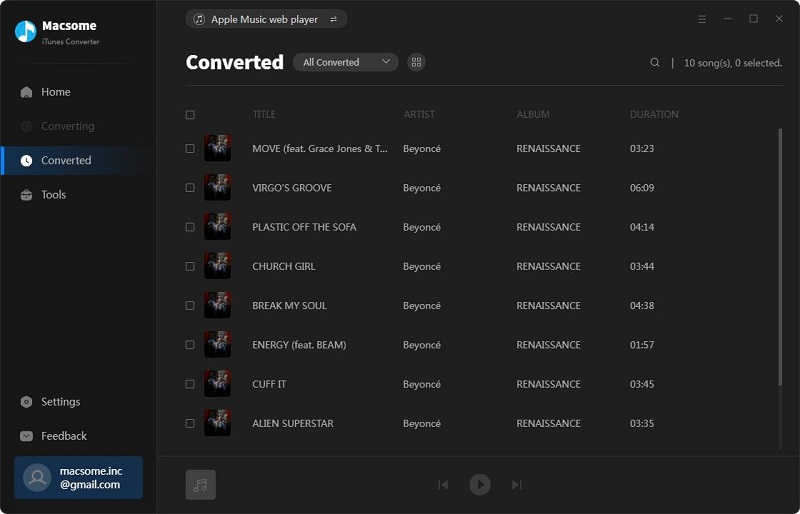Click the Tools toolbox icon
800x514 pixels.
pyautogui.click(x=26, y=194)
